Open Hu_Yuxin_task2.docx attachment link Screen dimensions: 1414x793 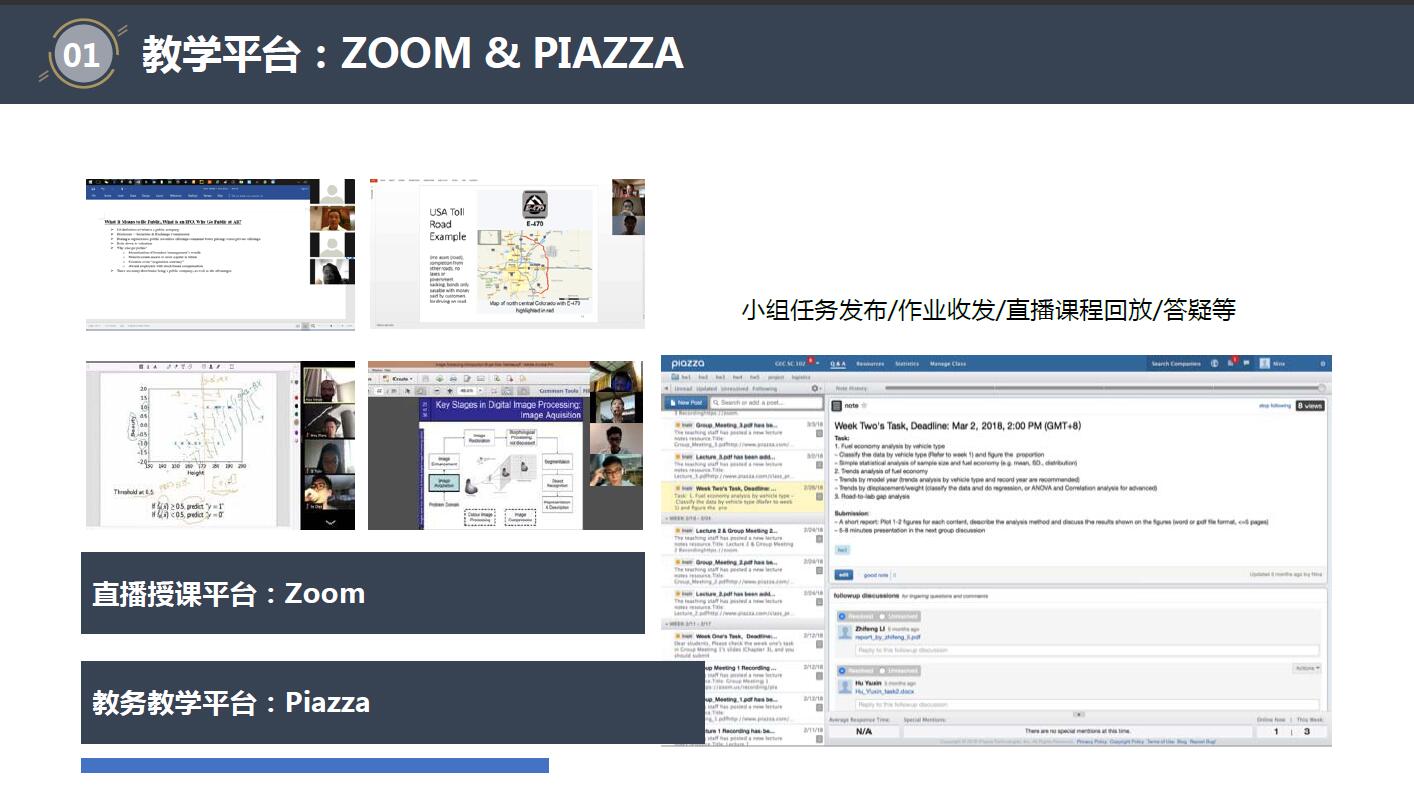click(x=884, y=691)
